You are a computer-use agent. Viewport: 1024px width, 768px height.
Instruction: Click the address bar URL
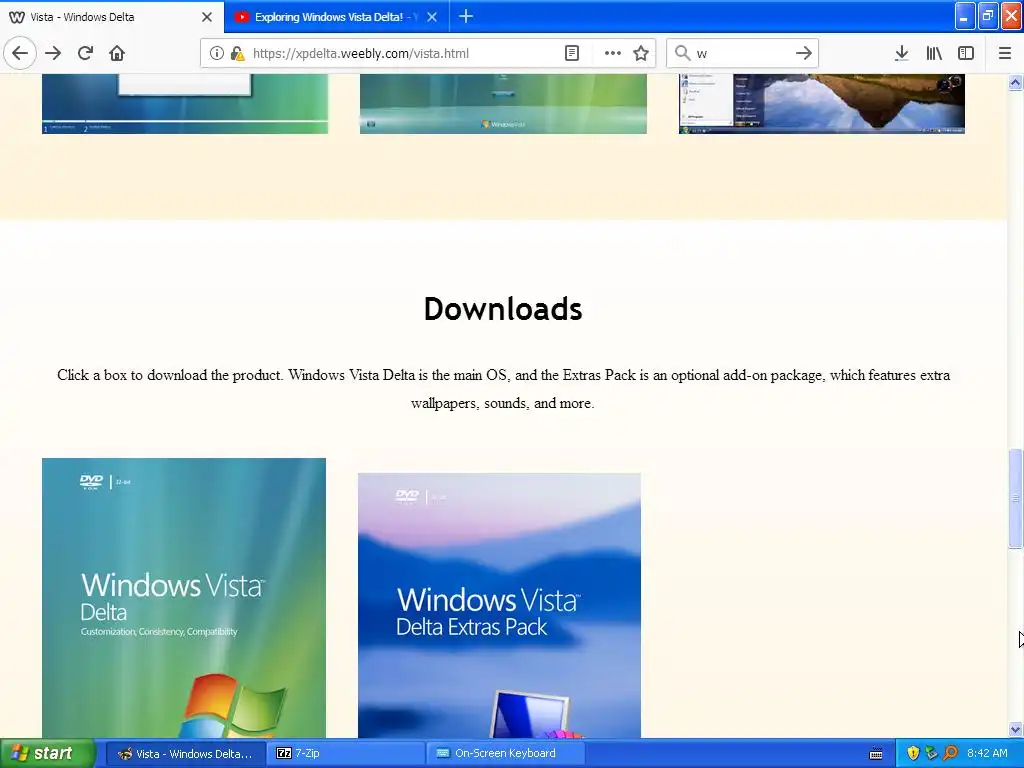[360, 54]
